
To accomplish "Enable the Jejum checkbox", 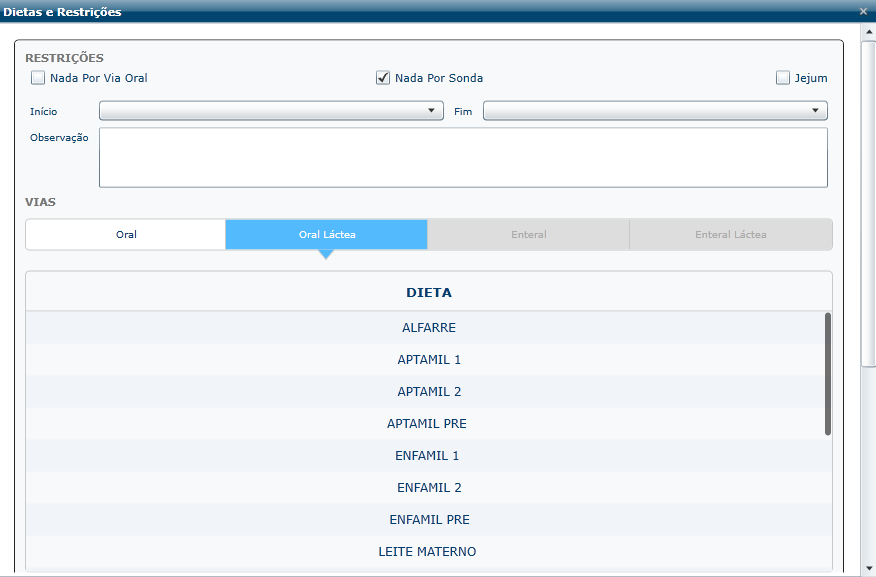I will coord(783,78).
